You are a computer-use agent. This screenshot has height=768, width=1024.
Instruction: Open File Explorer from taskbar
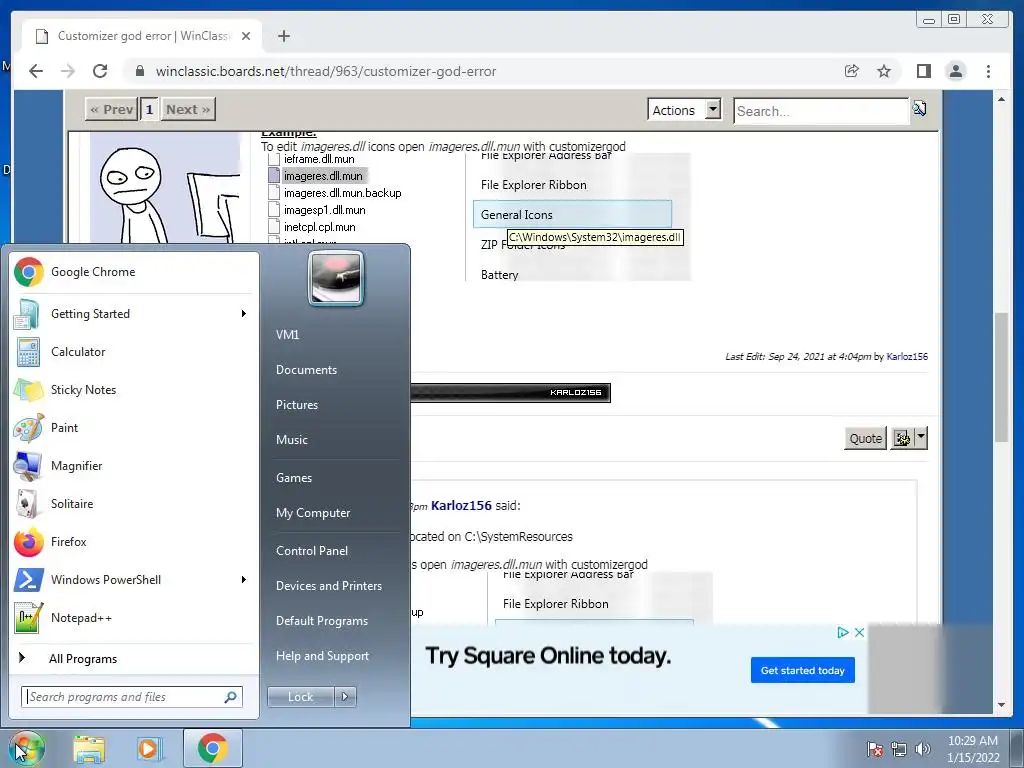89,749
